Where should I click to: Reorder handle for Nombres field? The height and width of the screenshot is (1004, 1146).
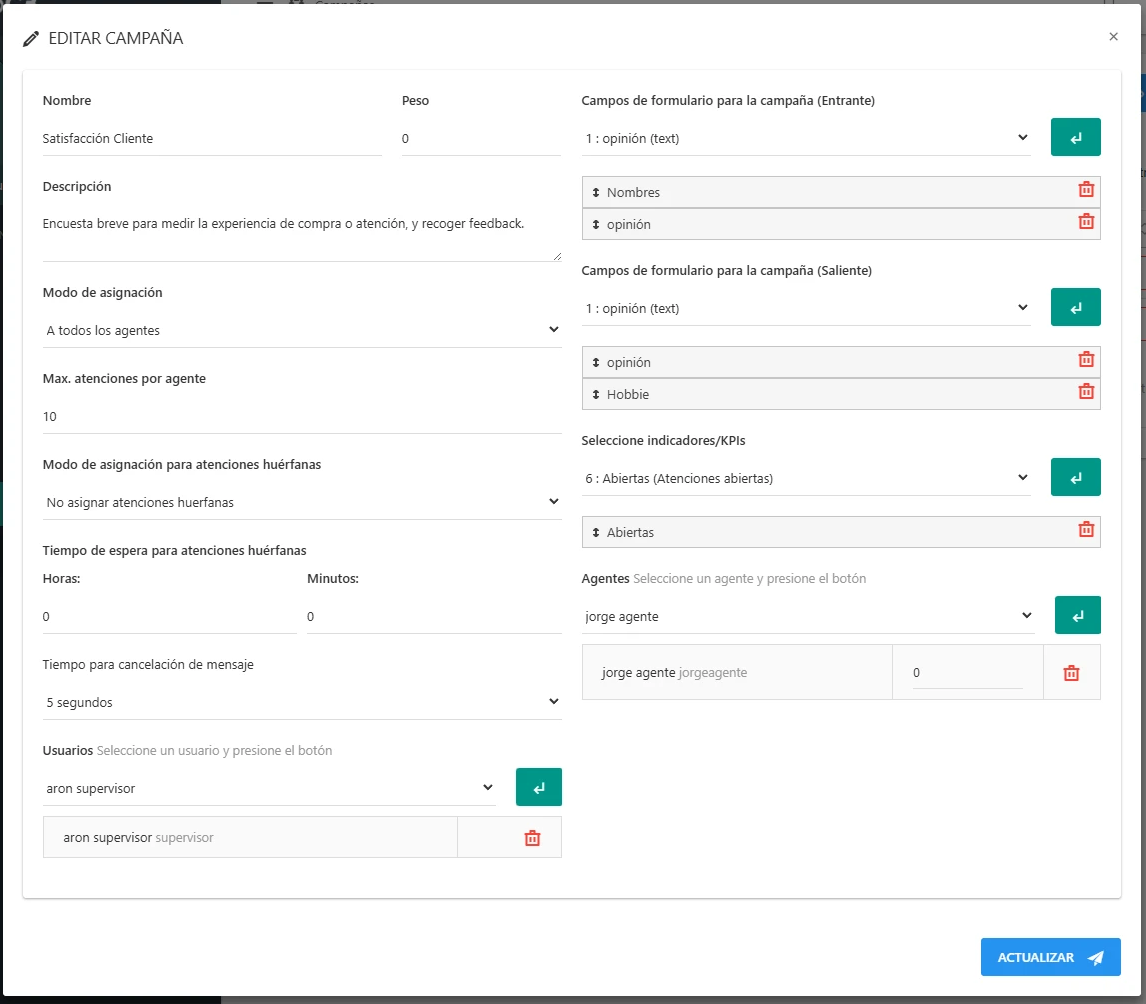(596, 192)
